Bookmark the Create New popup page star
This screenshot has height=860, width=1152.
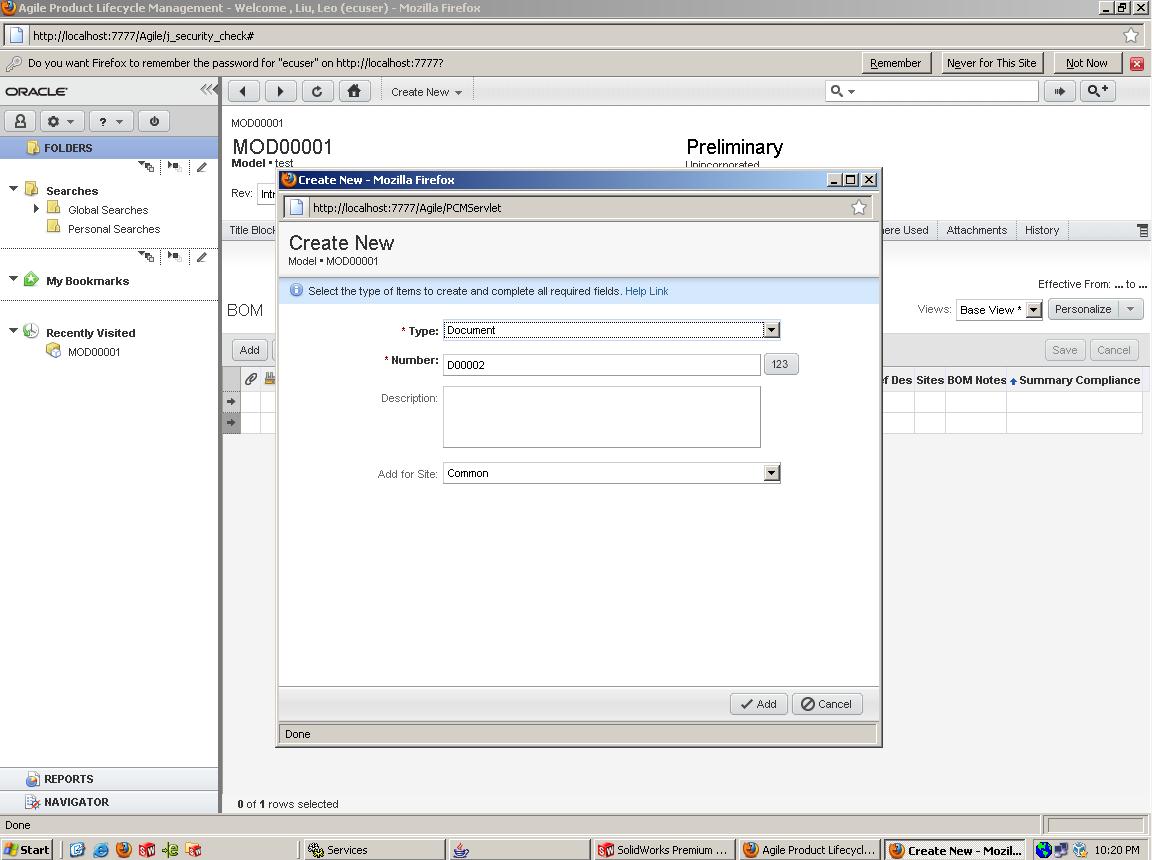(x=859, y=208)
